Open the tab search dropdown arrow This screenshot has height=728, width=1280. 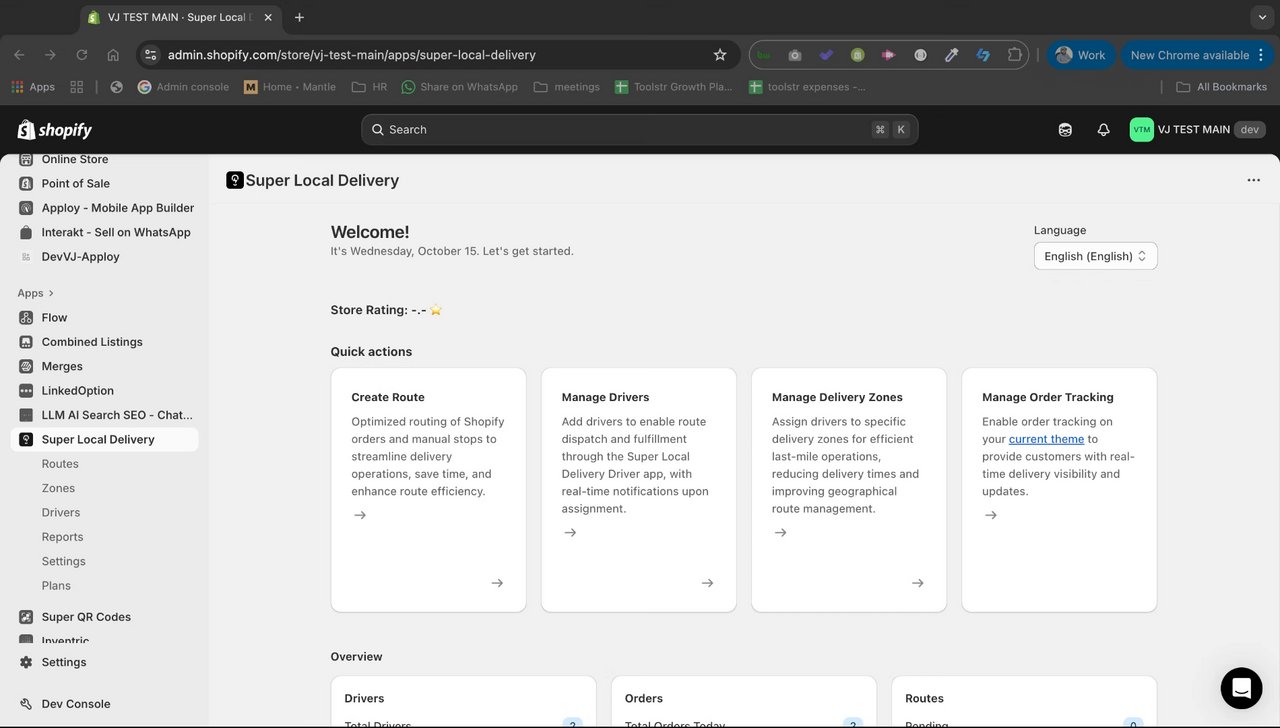pyautogui.click(x=1261, y=17)
